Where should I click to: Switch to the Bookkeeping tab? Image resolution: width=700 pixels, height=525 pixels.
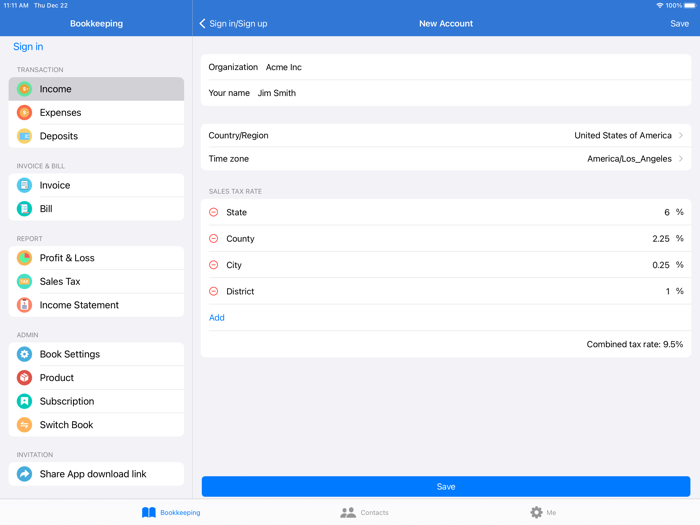(x=171, y=512)
